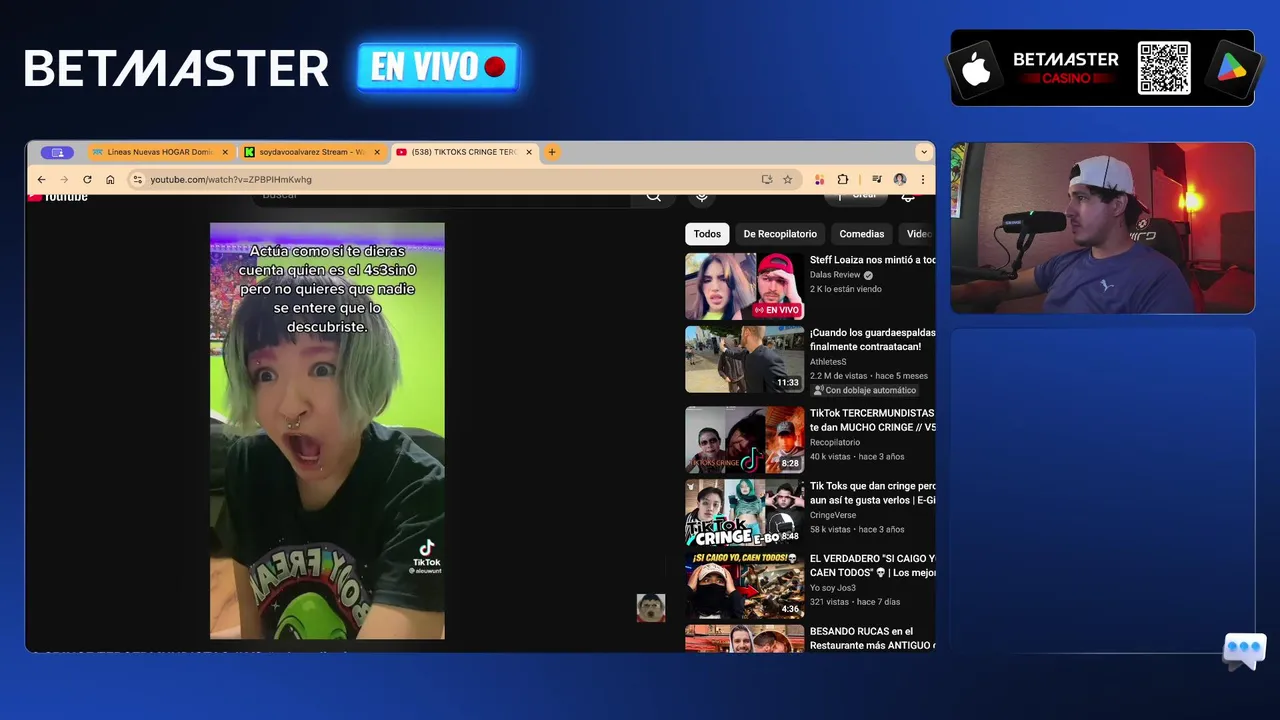Open the Steff Loaiza live video thumbnail
The image size is (1280, 720).
[x=744, y=286]
